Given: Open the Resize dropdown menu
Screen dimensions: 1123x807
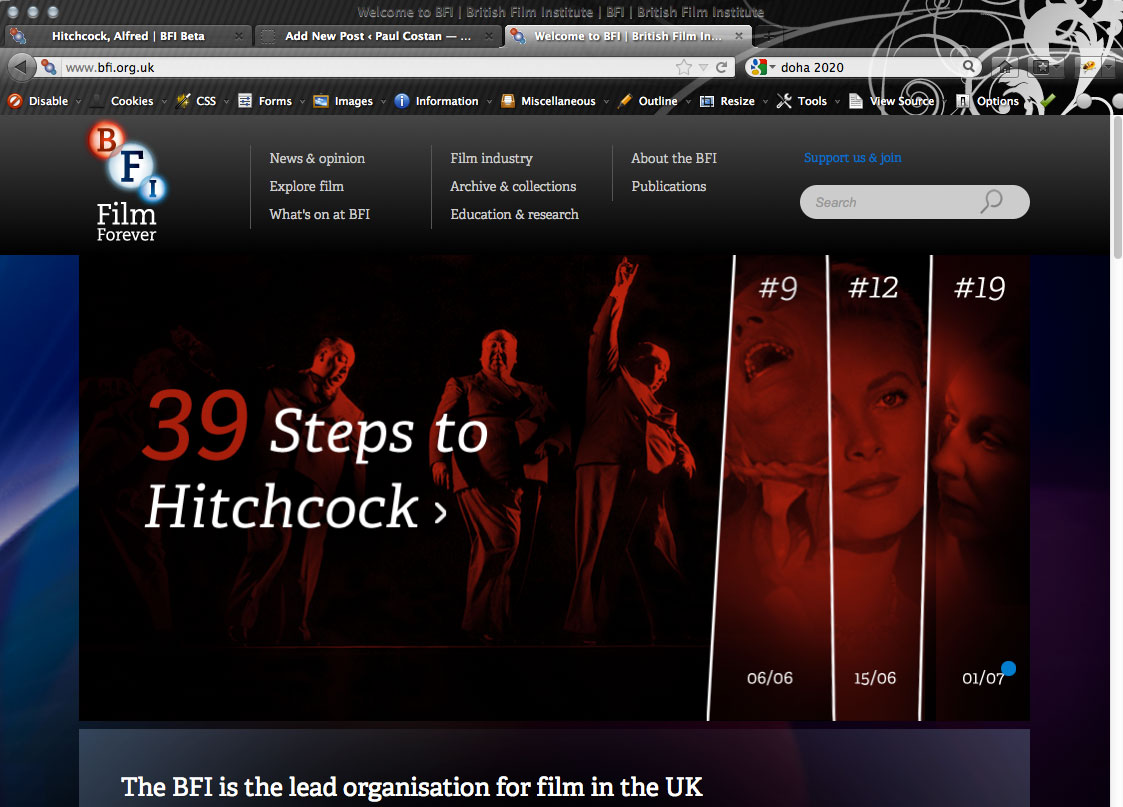Looking at the screenshot, I should click(x=734, y=101).
